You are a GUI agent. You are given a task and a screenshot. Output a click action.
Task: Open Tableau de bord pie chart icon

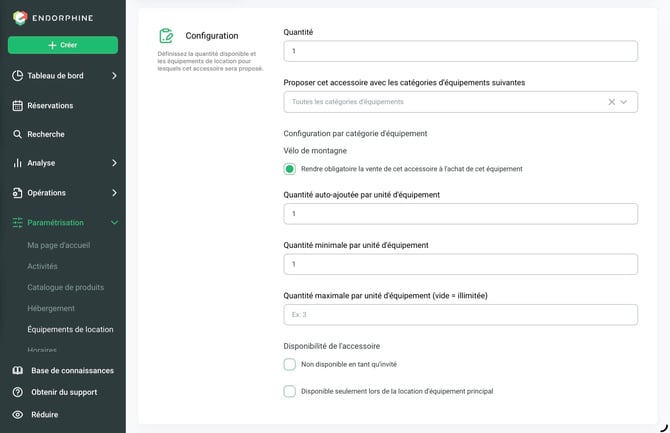(18, 76)
